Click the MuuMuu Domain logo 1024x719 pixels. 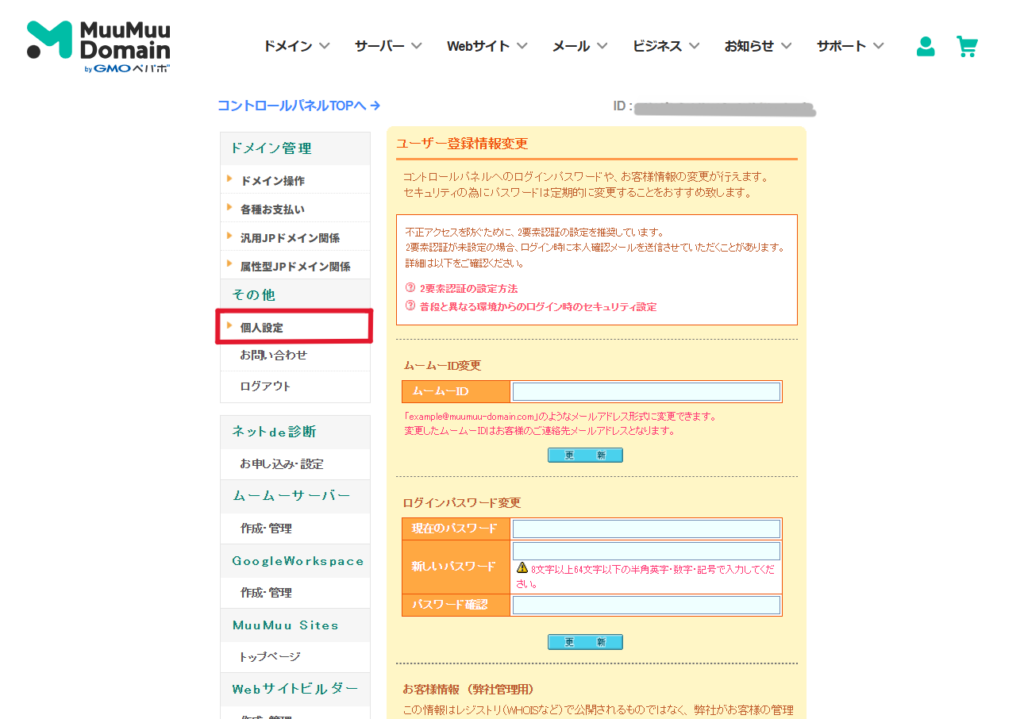pyautogui.click(x=98, y=46)
